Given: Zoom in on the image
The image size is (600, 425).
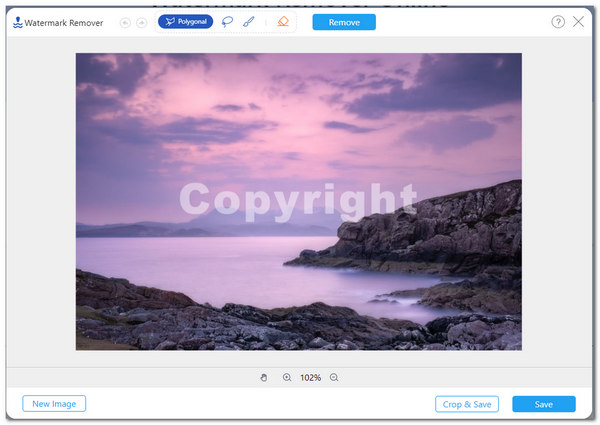Looking at the screenshot, I should coord(287,378).
